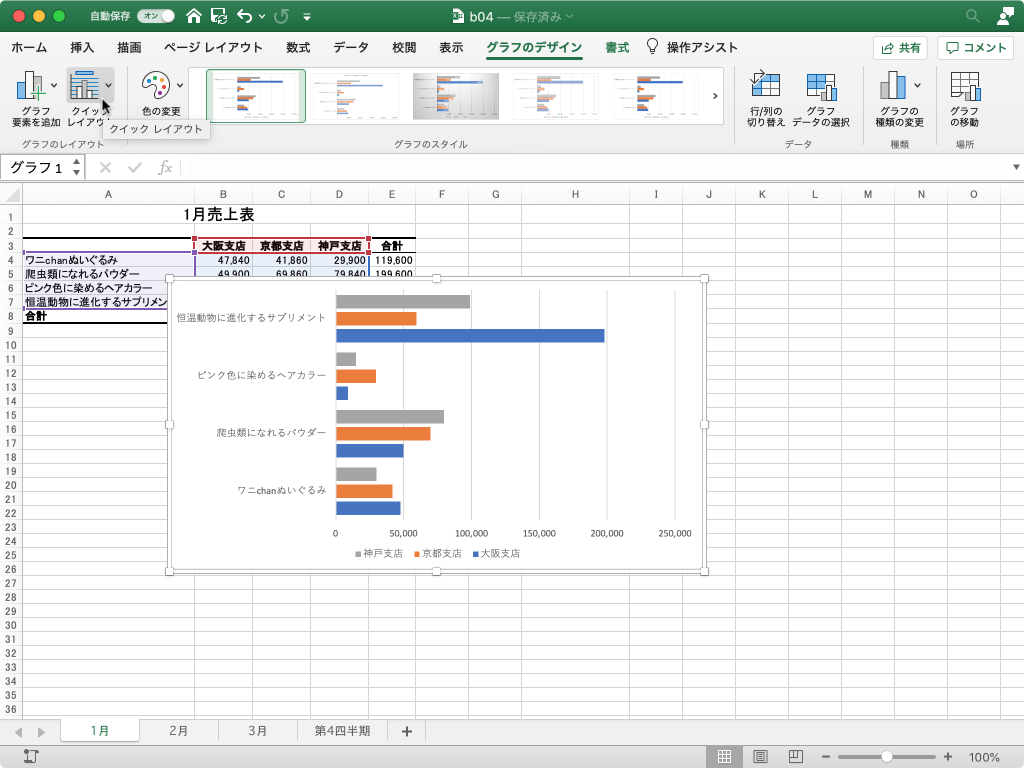The width and height of the screenshot is (1024, 768).
Task: Expand the formula bar arrow at right
Action: (x=1016, y=167)
